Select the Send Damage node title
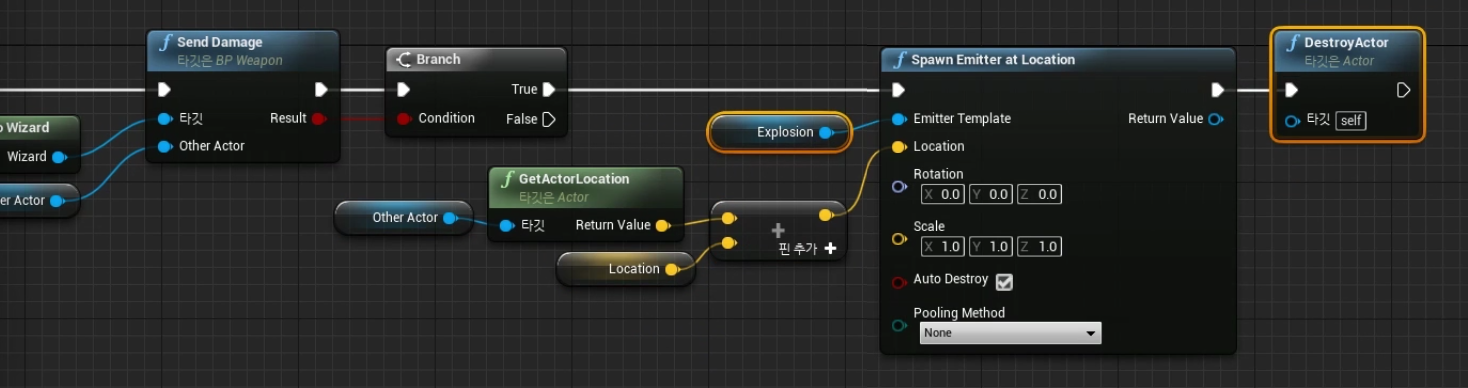 (x=219, y=42)
